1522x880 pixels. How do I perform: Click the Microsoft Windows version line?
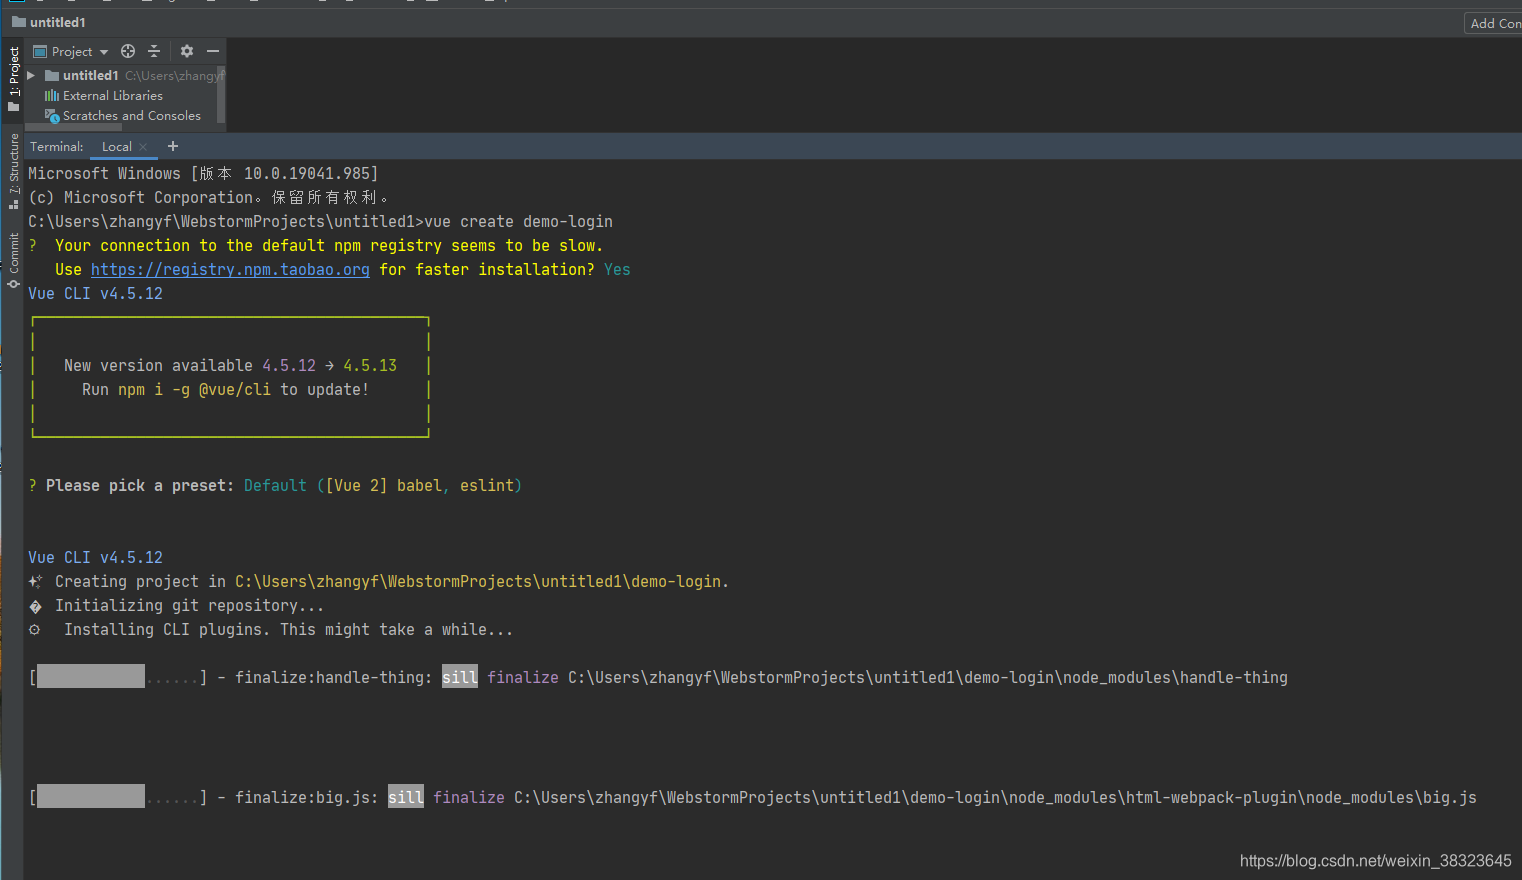click(203, 174)
